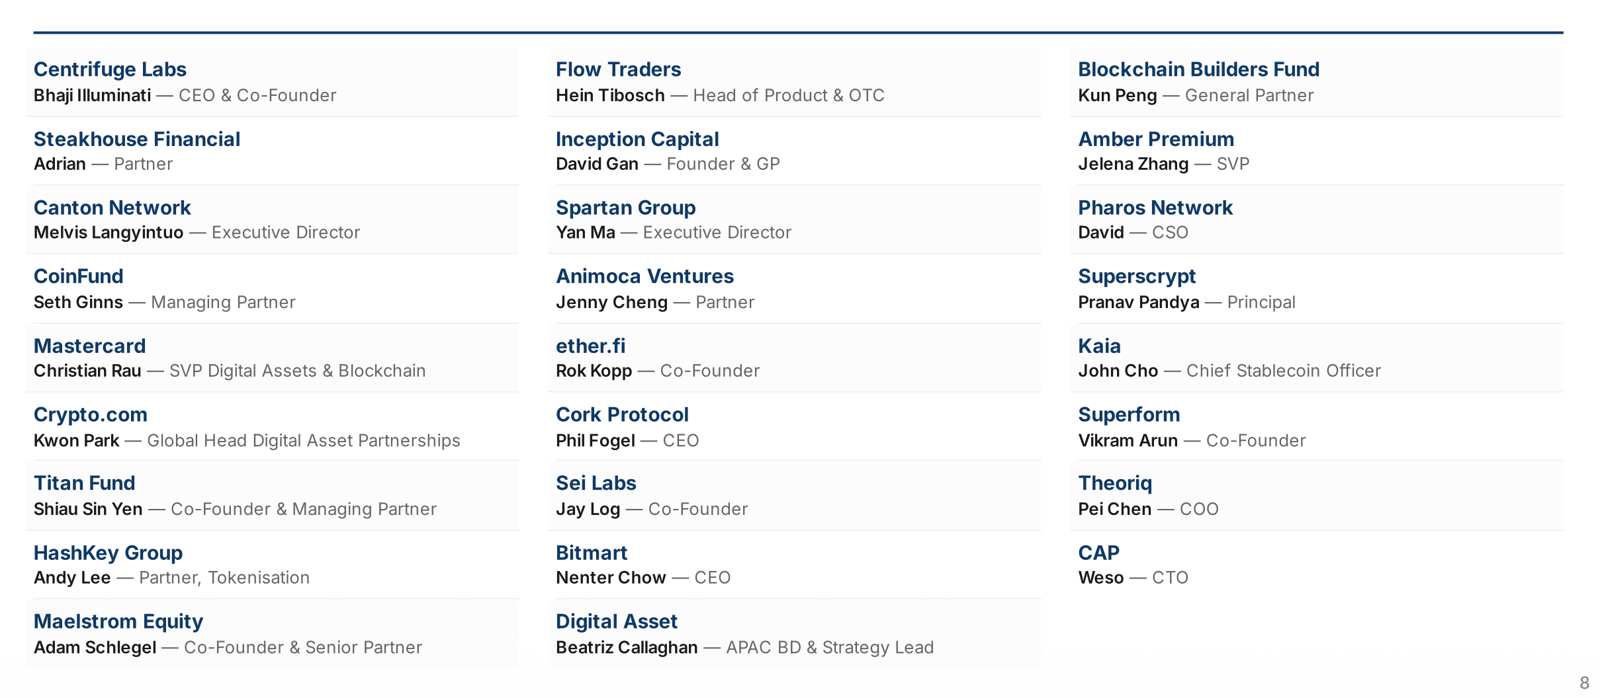The height and width of the screenshot is (698, 1600).
Task: Click the Digital Asset title
Action: [617, 621]
